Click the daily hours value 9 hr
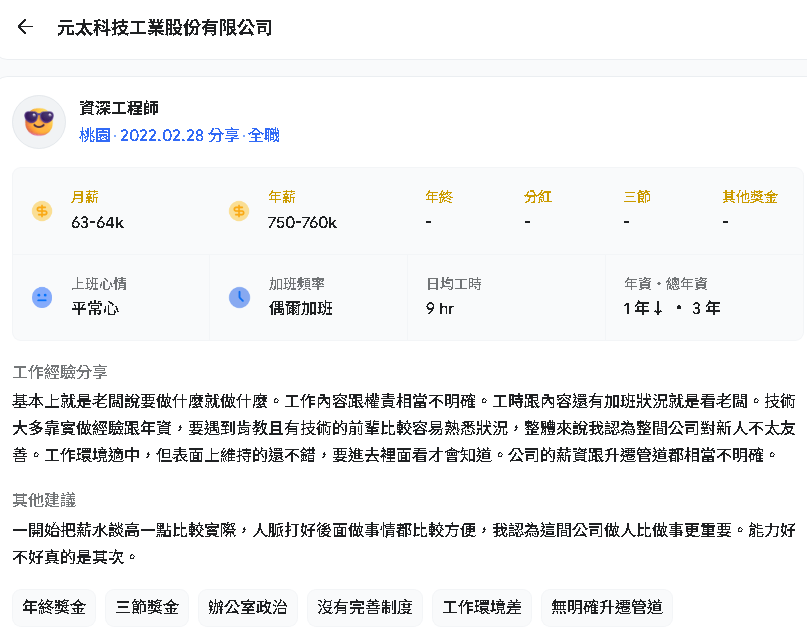This screenshot has height=629, width=807. coord(440,308)
